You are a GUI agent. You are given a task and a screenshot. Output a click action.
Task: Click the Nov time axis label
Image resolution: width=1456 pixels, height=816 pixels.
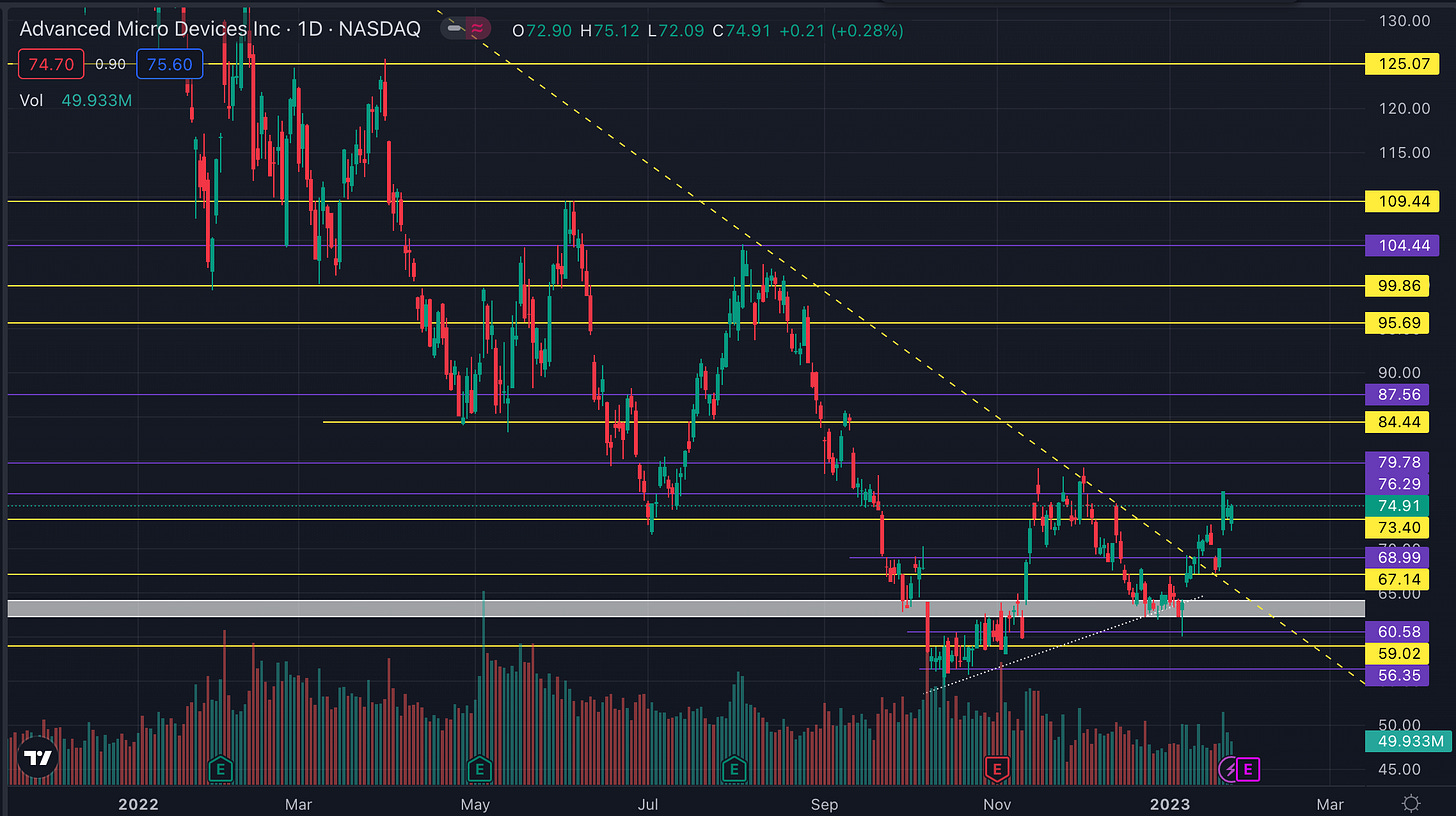tap(995, 803)
